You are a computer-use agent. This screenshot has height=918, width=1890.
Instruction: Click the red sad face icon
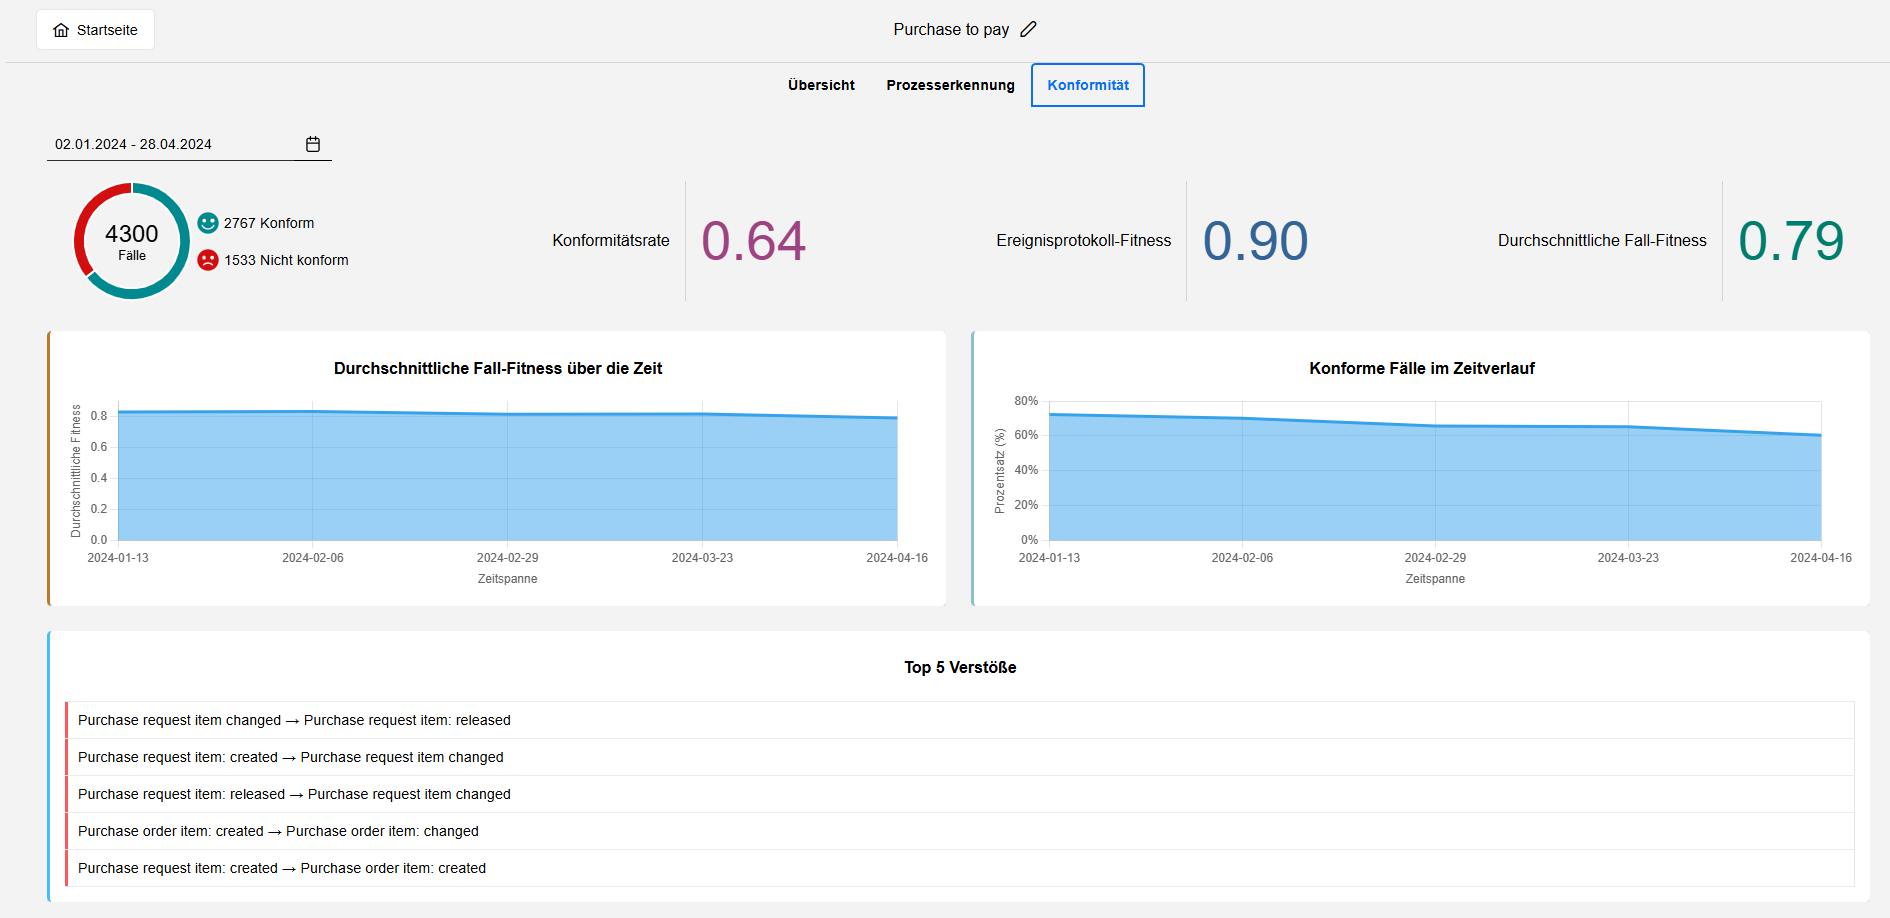click(208, 260)
